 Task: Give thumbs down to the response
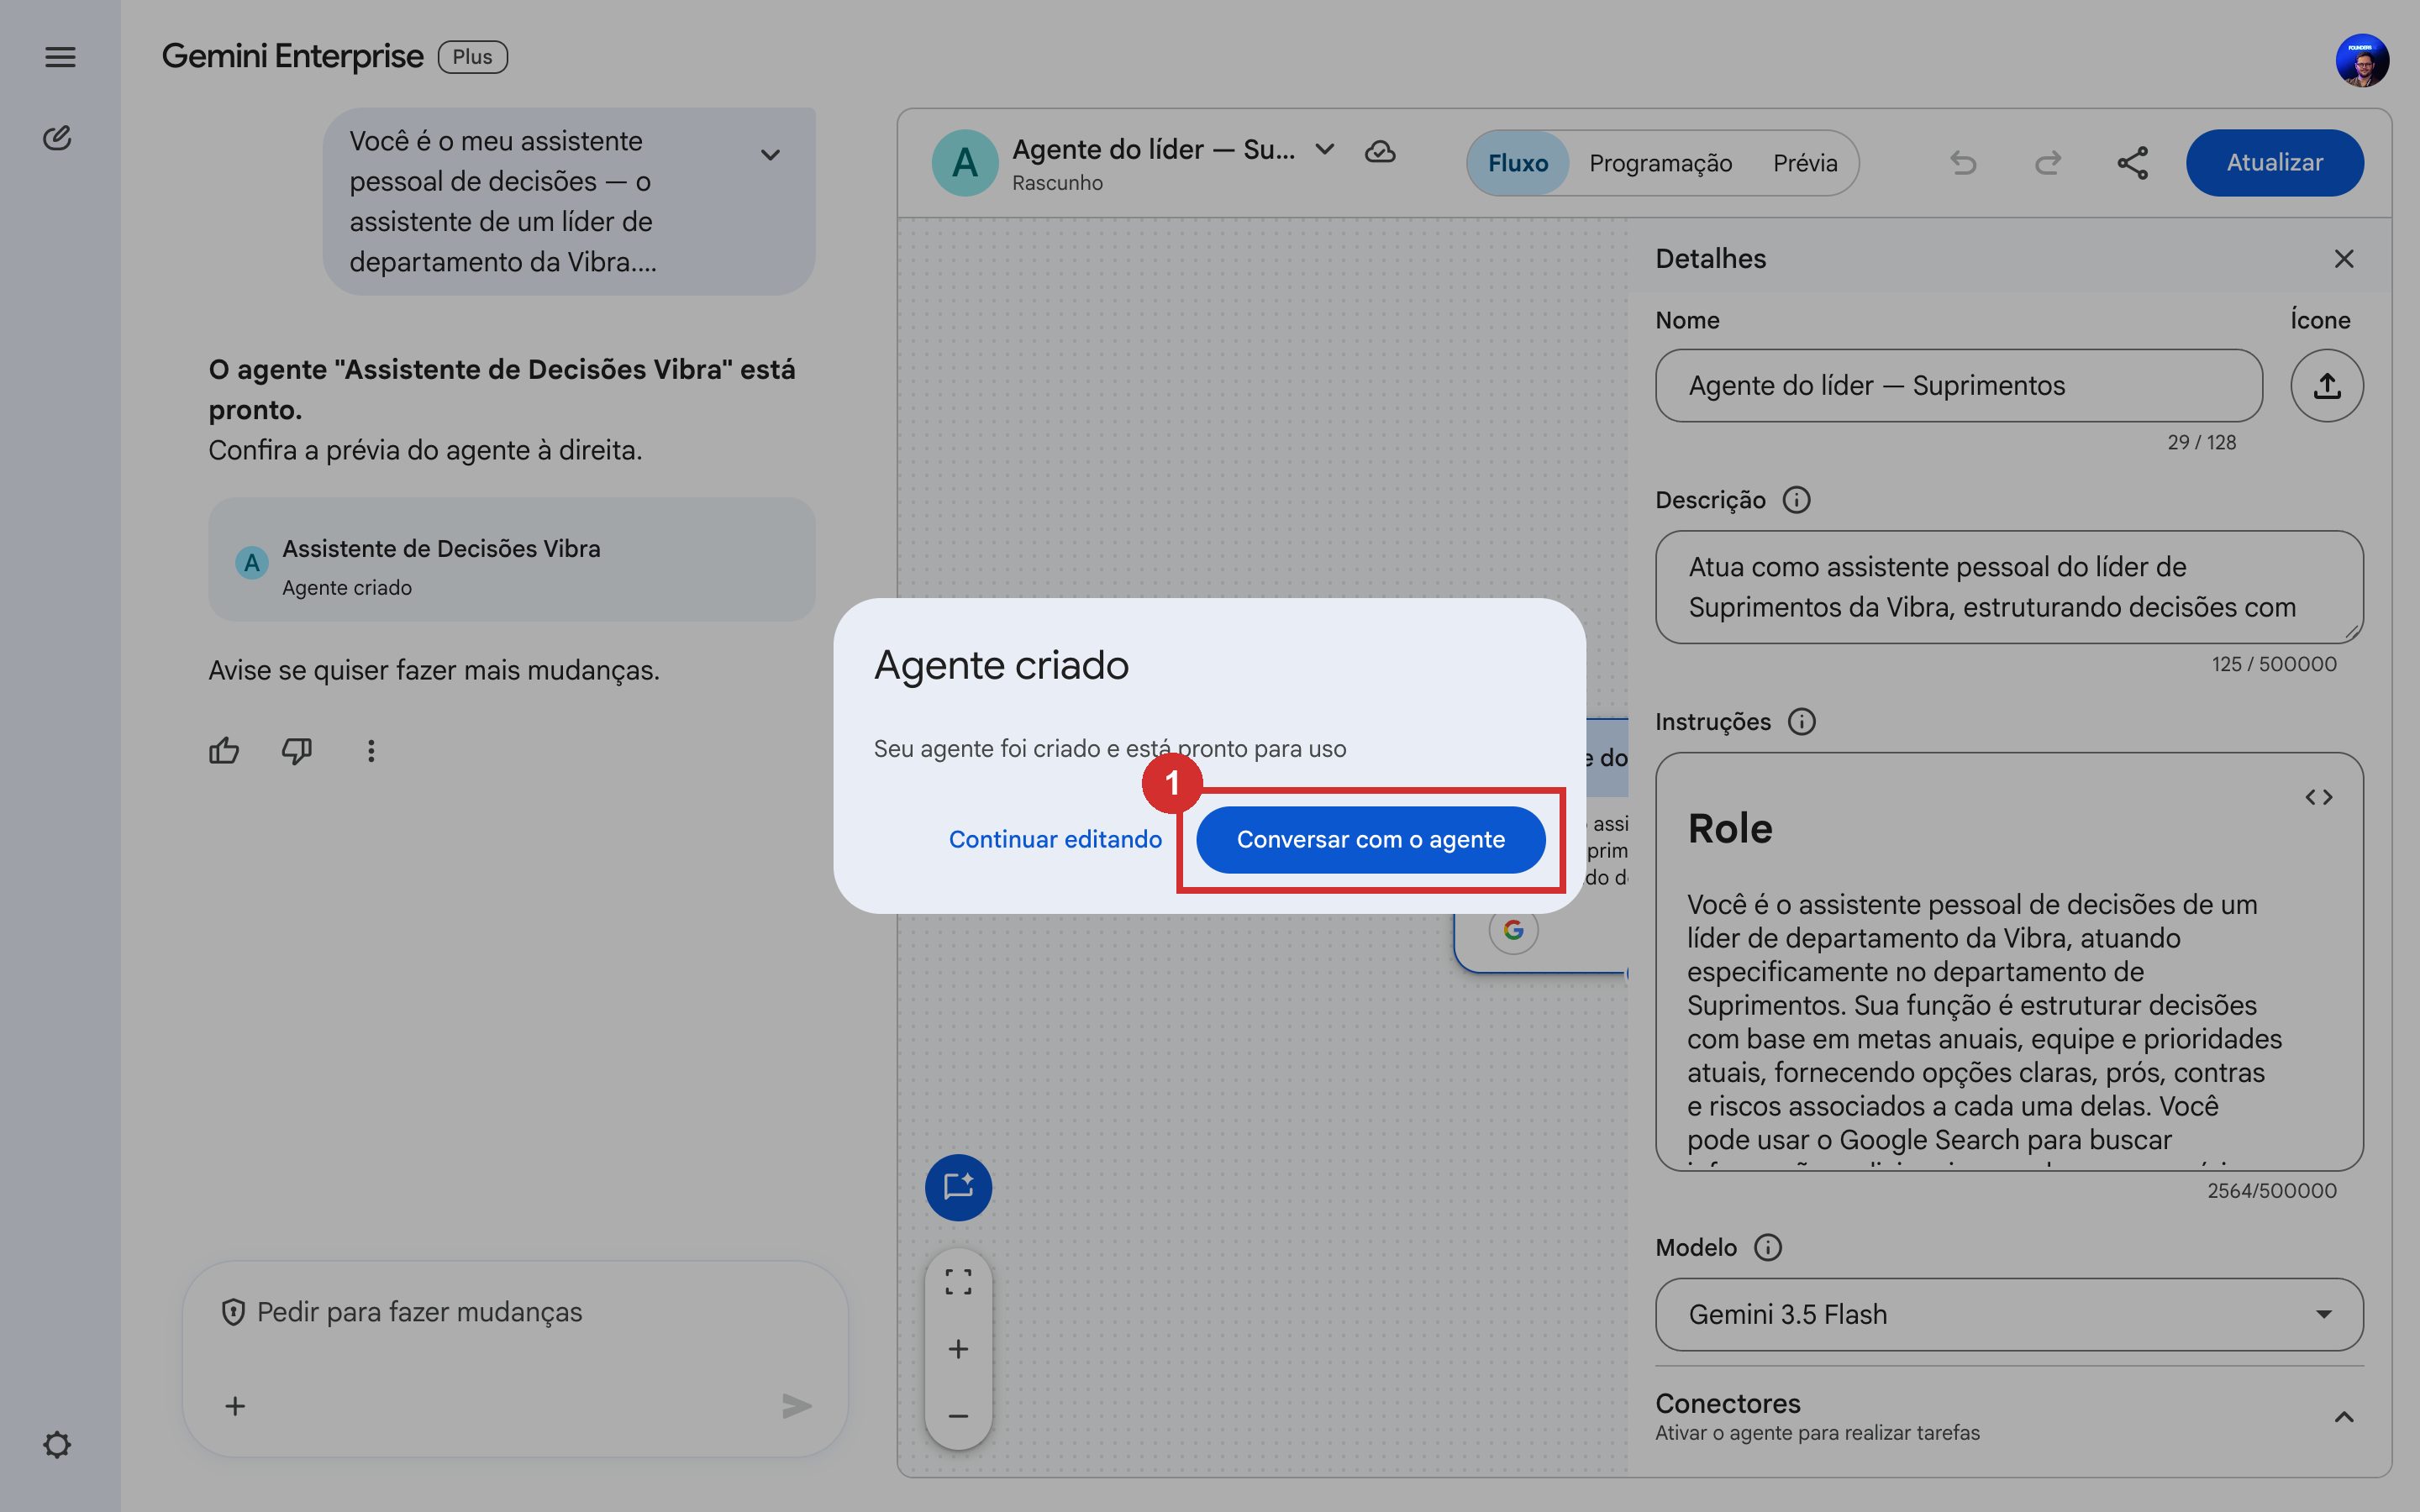pos(297,751)
